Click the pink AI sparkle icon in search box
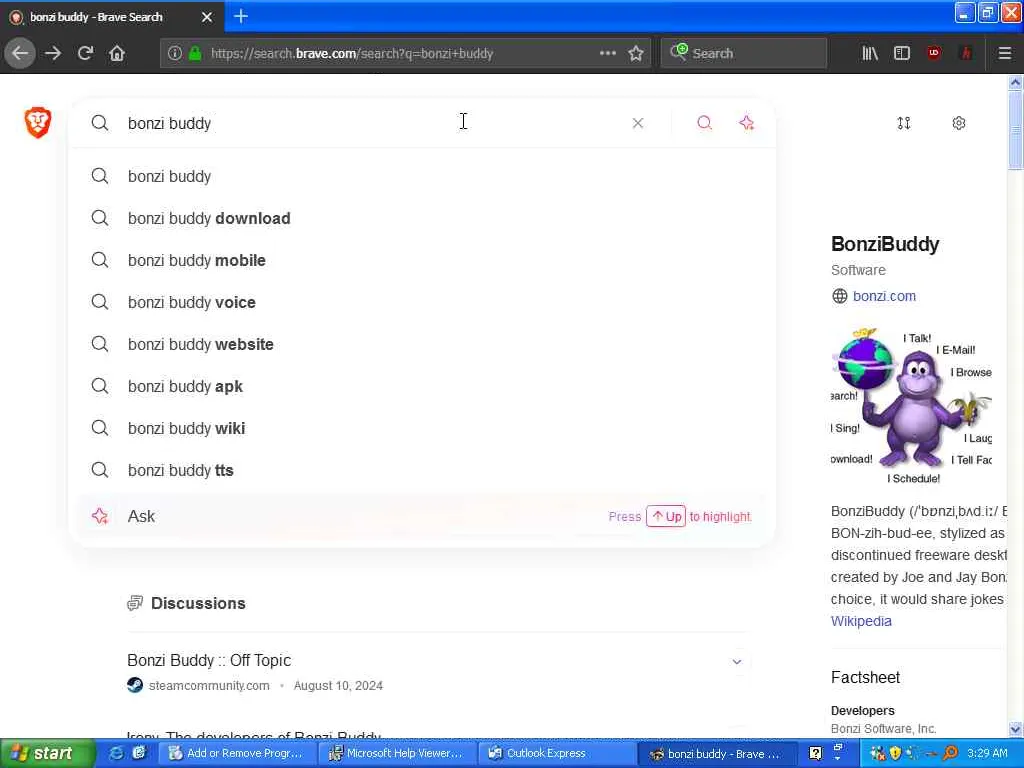This screenshot has width=1024, height=768. coord(746,123)
